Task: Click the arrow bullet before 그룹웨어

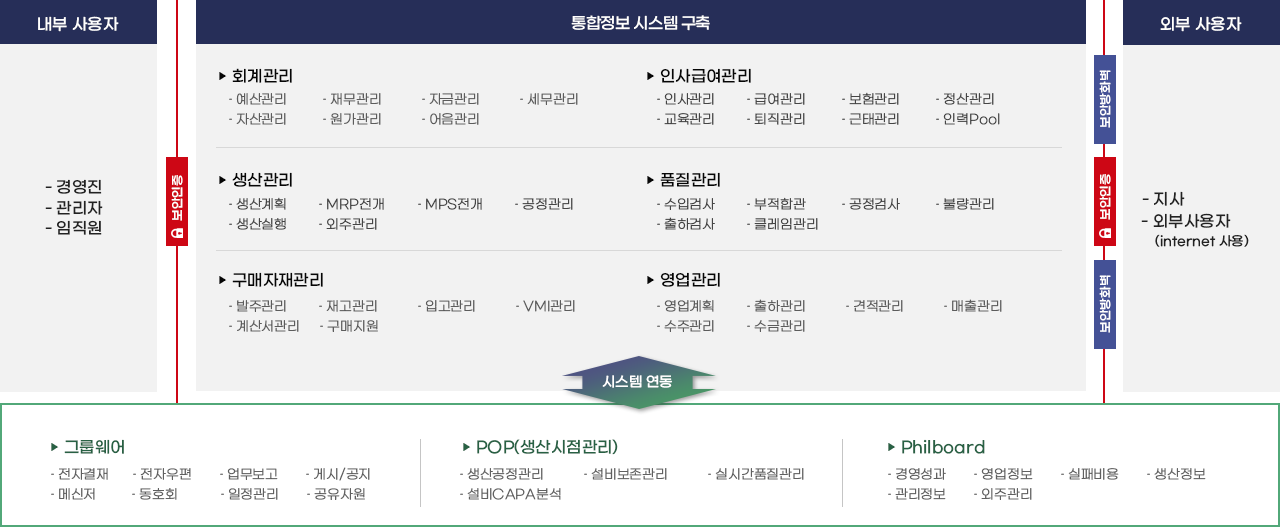Action: 55,447
